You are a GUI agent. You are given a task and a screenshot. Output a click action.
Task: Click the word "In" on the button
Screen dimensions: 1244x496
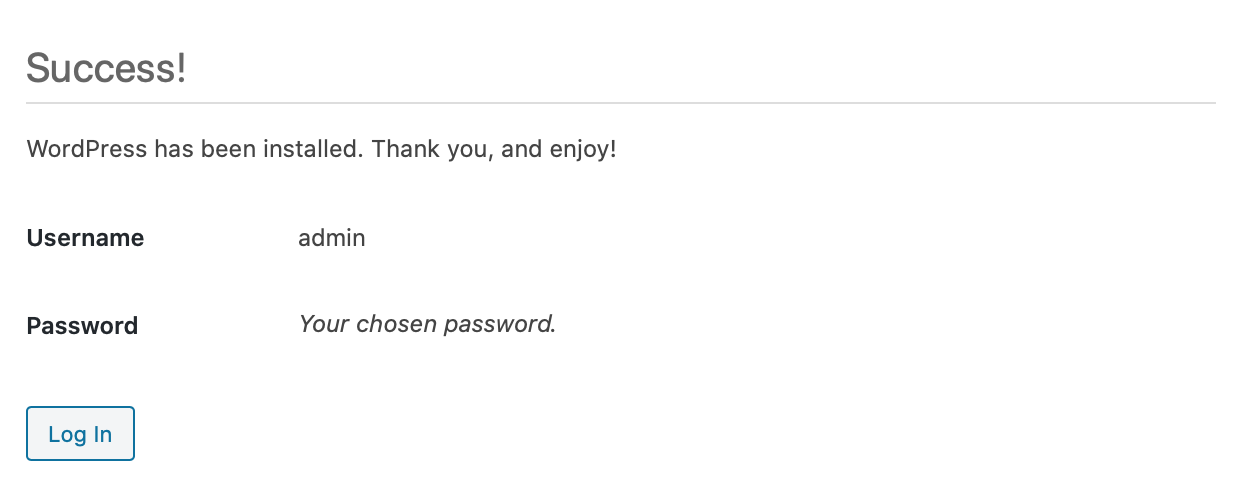[102, 434]
